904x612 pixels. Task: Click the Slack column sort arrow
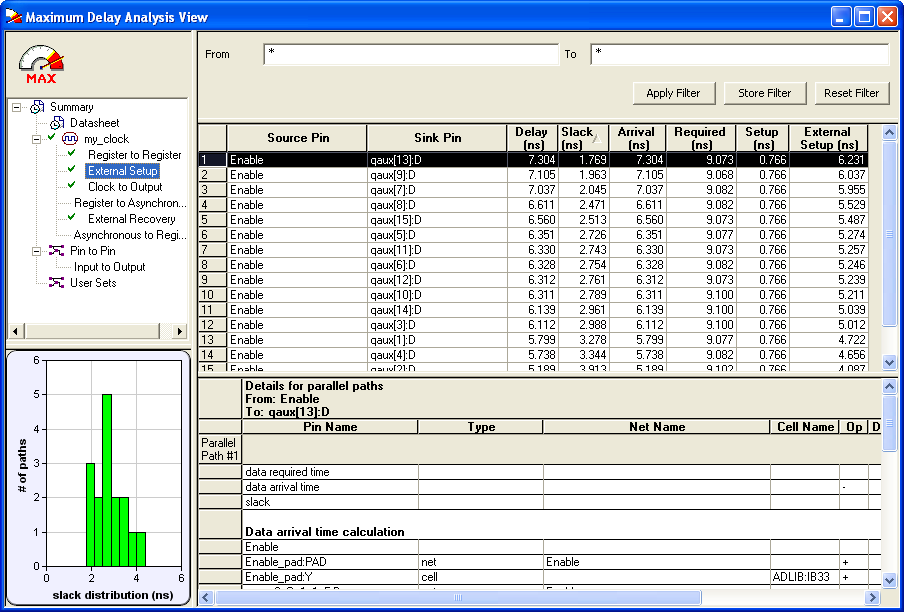597,138
